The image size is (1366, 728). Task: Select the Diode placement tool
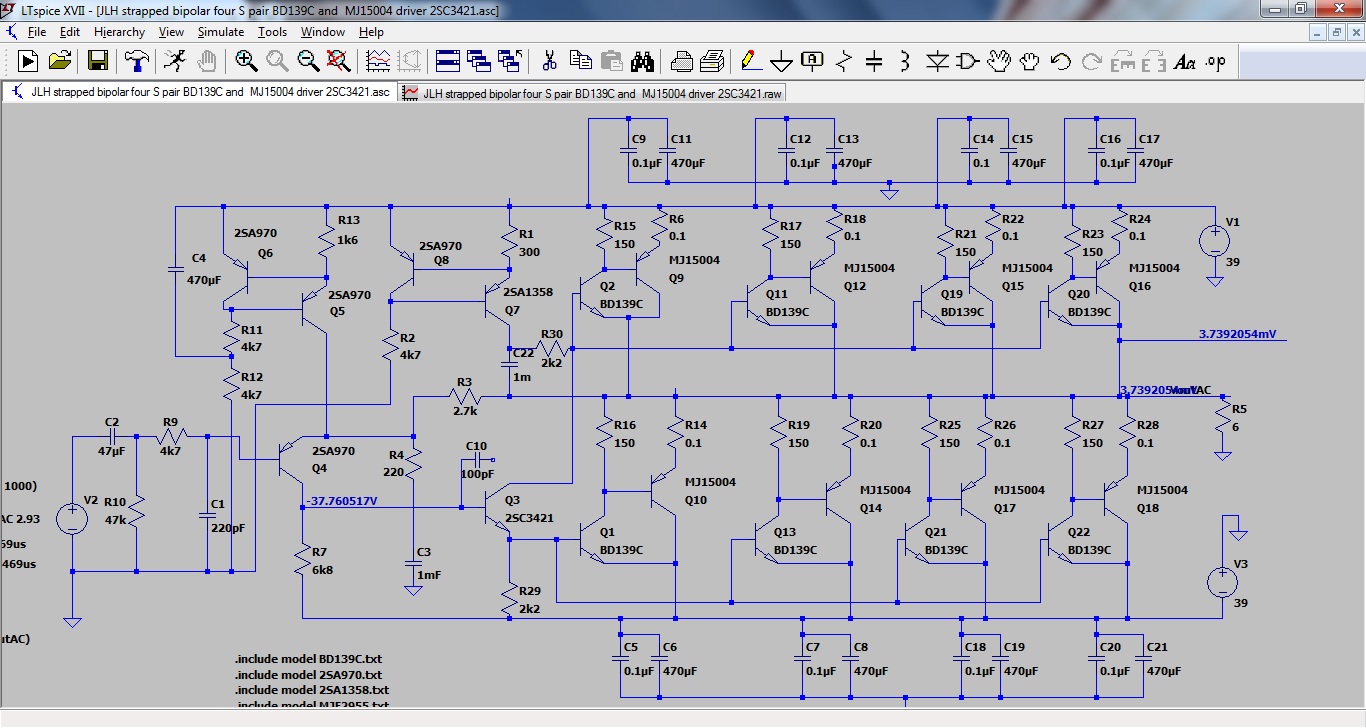pyautogui.click(x=937, y=61)
